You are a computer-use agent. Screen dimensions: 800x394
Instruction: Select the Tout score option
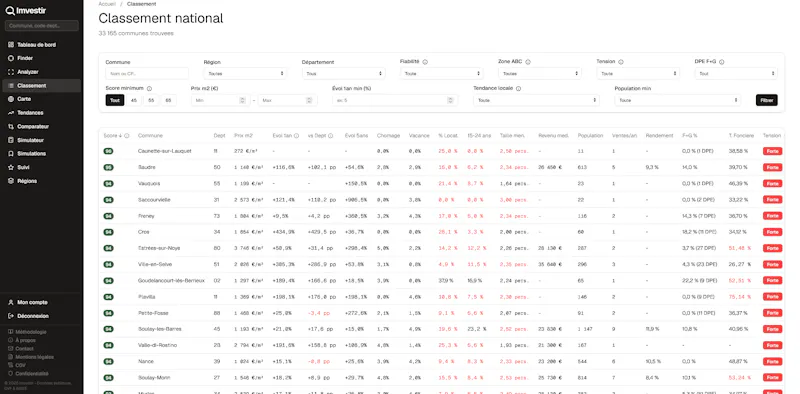click(x=115, y=101)
